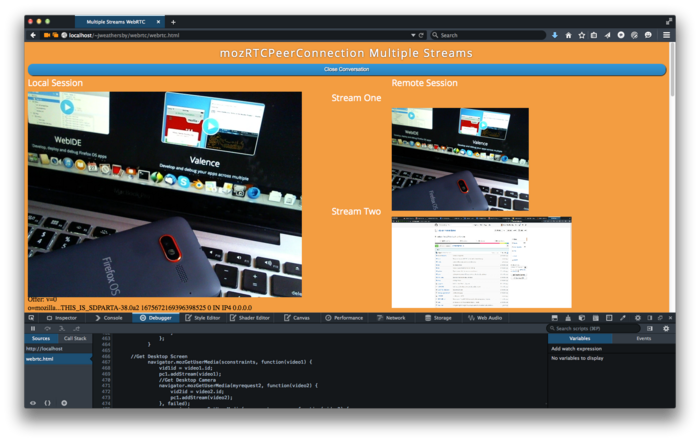Open a new browser tab with plus
Viewport: 700px width, 442px height.
pos(173,22)
